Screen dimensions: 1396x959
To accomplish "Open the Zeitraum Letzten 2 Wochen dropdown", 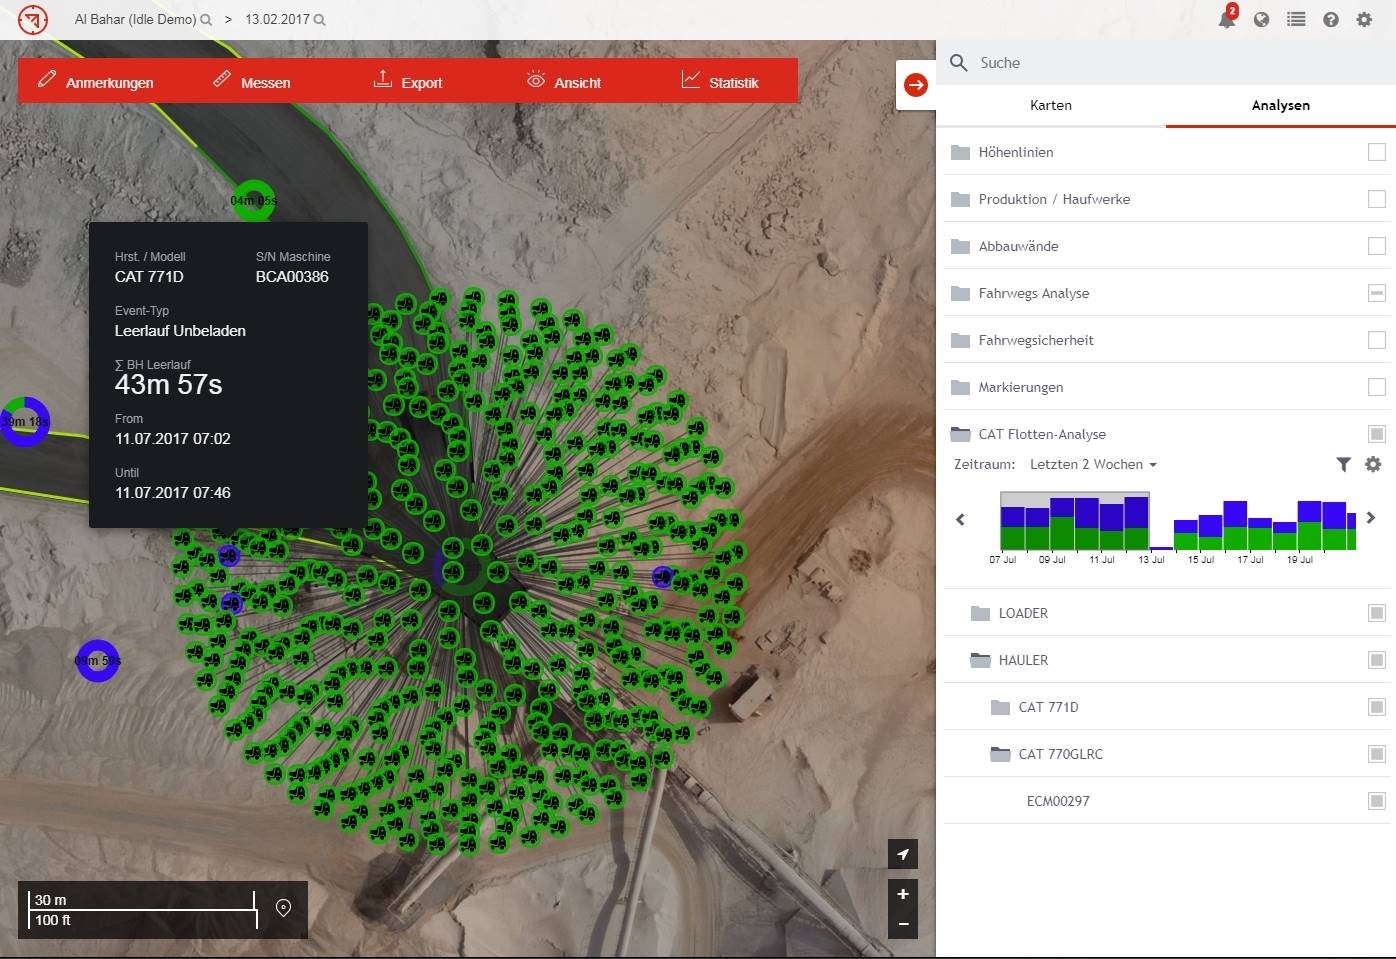I will [1093, 464].
